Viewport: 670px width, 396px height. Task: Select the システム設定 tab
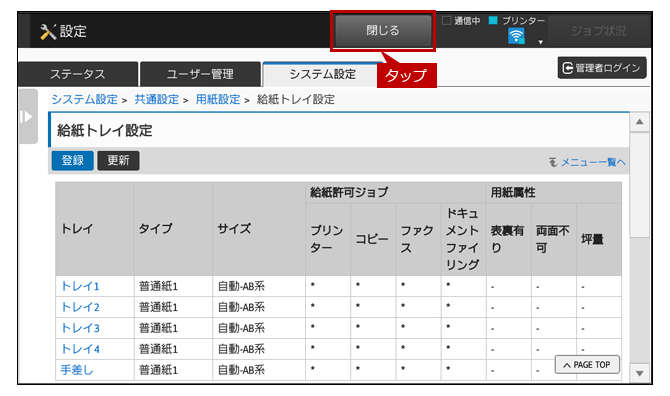click(x=323, y=74)
